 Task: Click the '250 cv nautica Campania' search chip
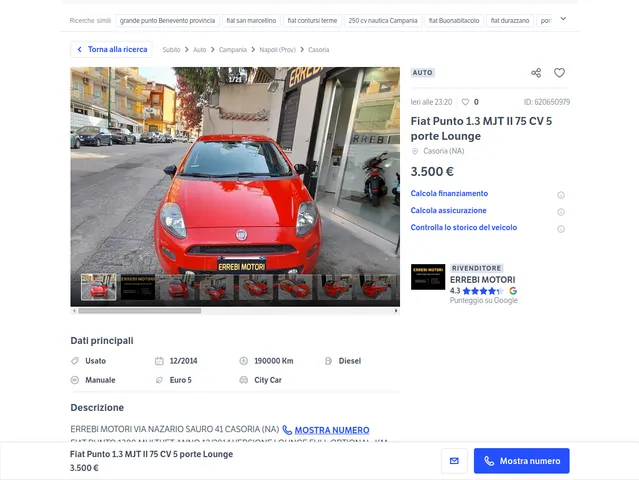click(384, 20)
